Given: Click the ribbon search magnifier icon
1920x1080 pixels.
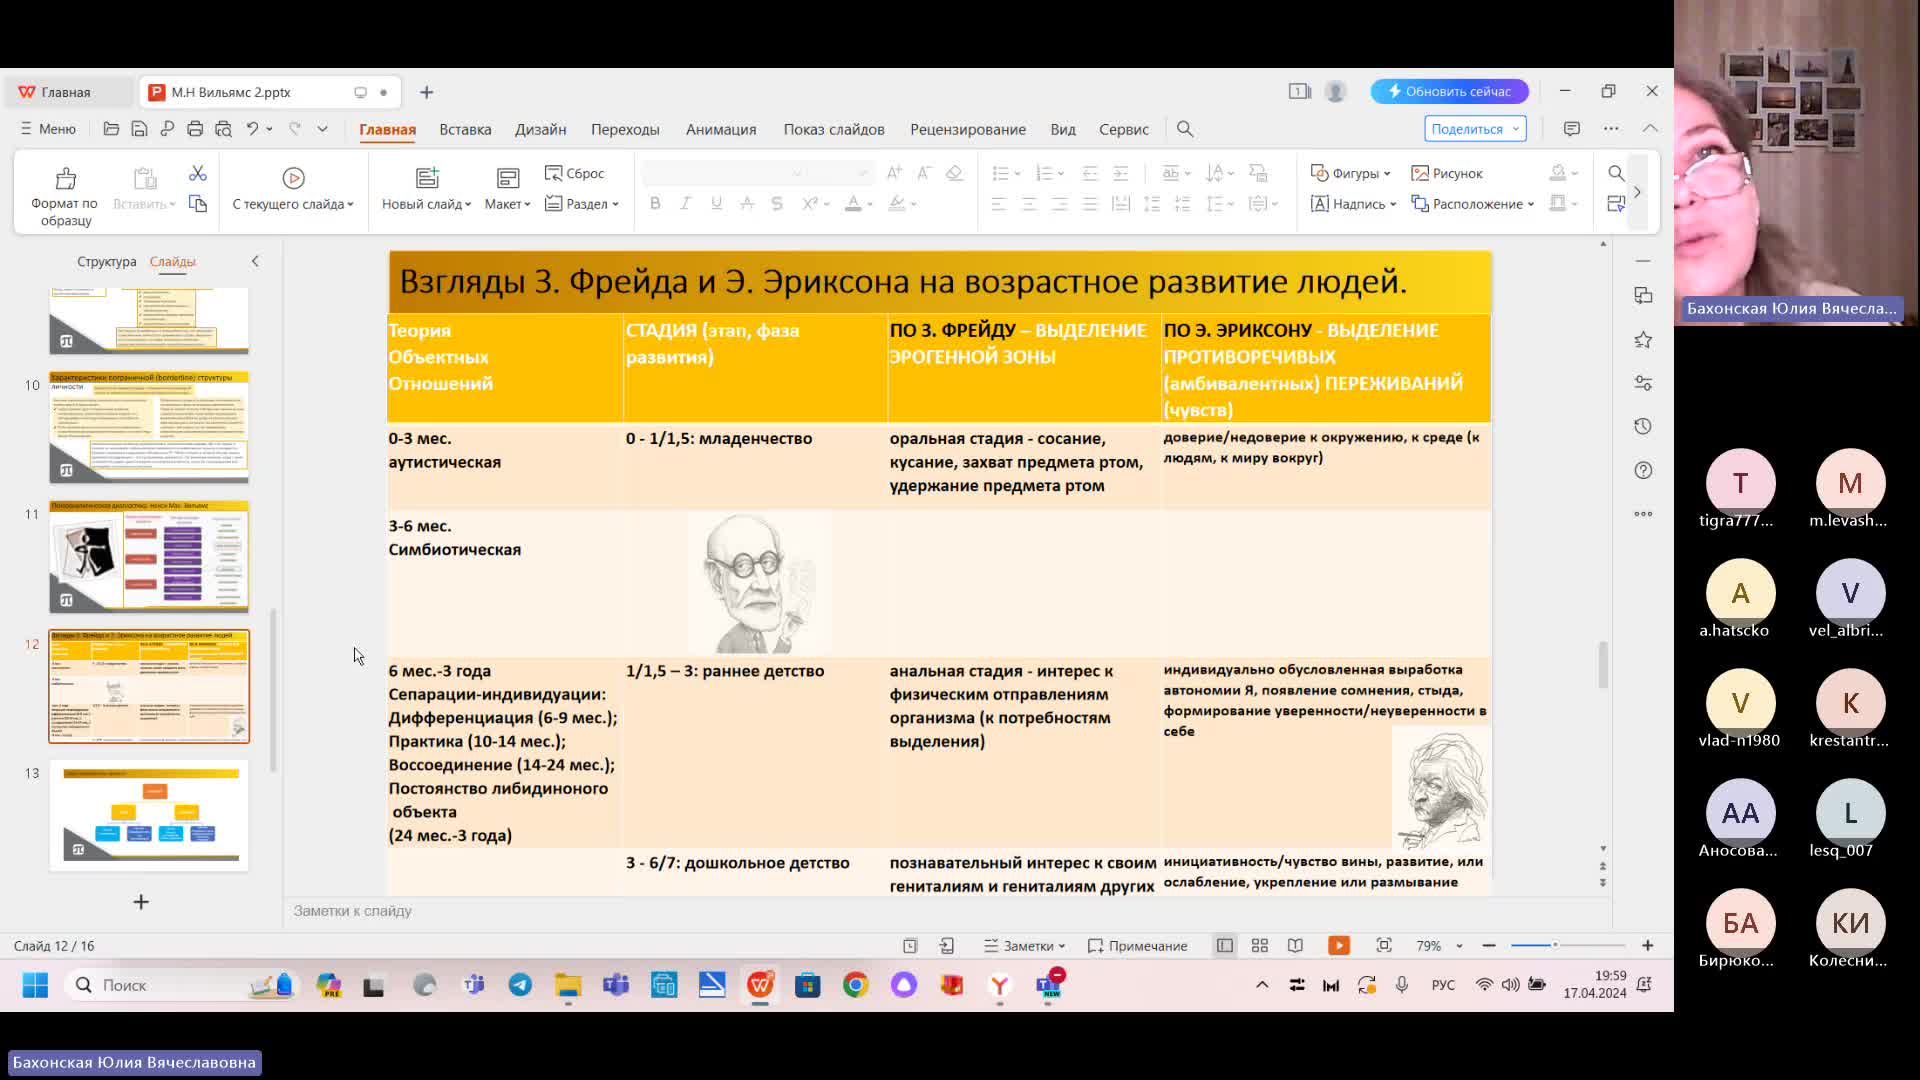Looking at the screenshot, I should [1185, 129].
